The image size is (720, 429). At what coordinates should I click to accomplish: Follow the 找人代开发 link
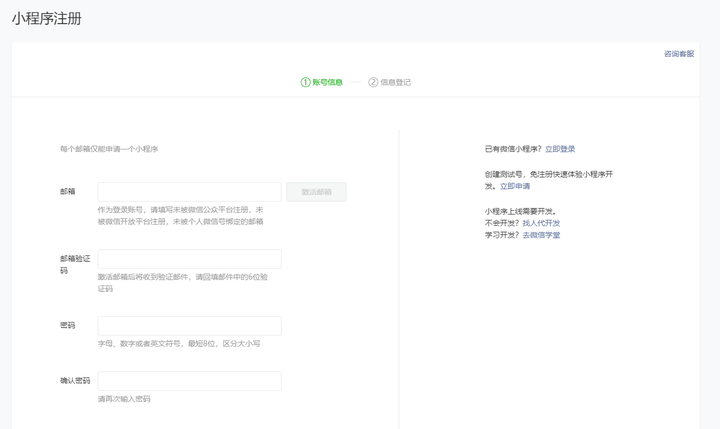click(x=541, y=223)
